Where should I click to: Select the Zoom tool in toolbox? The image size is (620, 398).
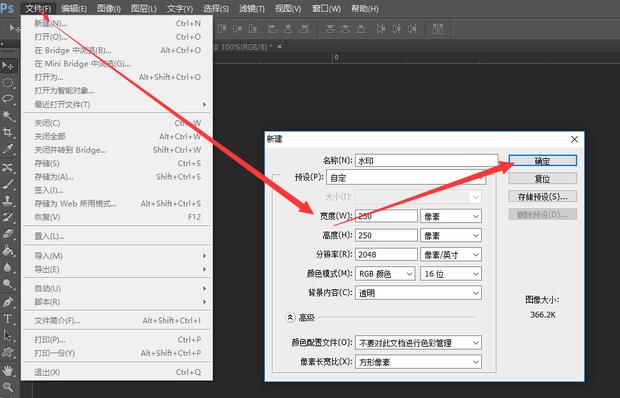click(x=8, y=387)
